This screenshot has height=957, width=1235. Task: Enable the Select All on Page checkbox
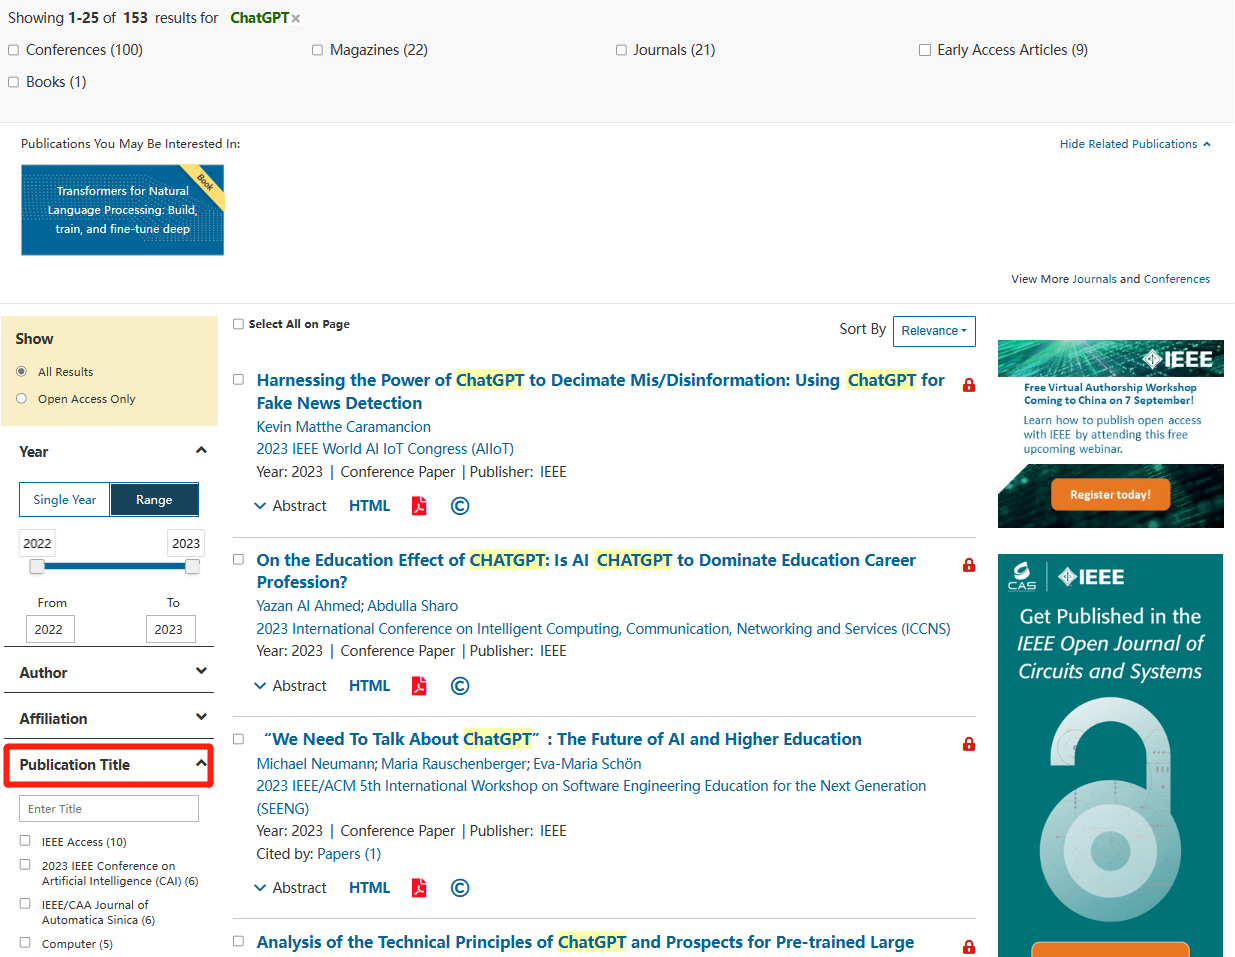[x=238, y=324]
